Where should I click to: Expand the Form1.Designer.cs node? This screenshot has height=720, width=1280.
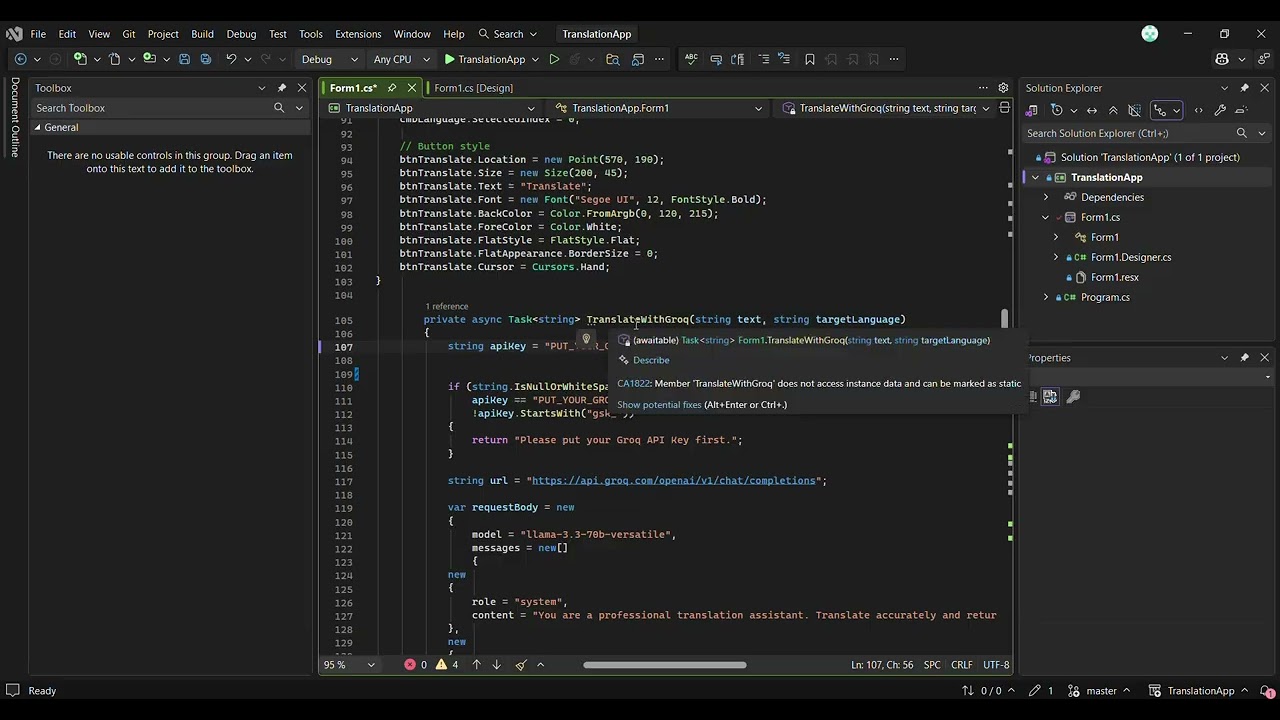point(1056,257)
